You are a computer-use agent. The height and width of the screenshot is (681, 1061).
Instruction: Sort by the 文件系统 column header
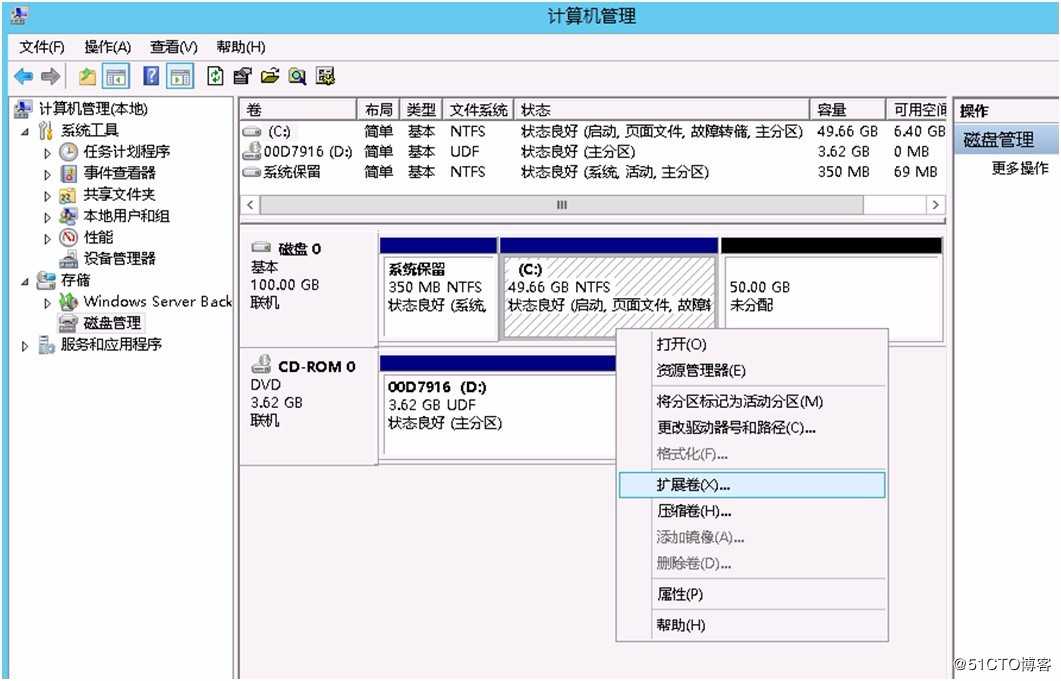[x=478, y=110]
